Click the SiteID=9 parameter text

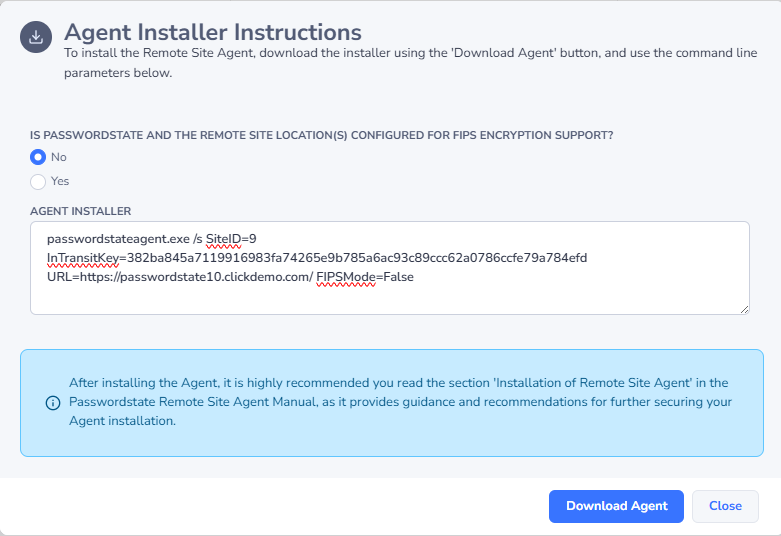coord(231,239)
